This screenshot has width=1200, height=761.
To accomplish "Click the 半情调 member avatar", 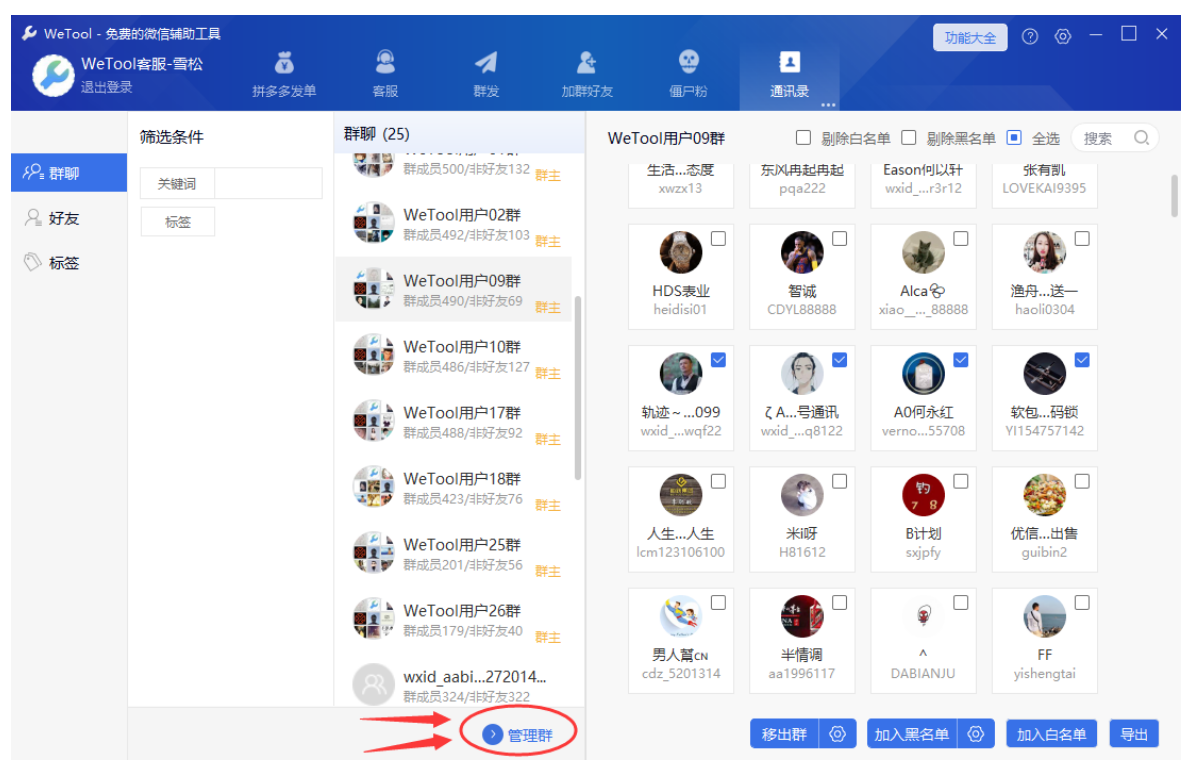I will 802,617.
